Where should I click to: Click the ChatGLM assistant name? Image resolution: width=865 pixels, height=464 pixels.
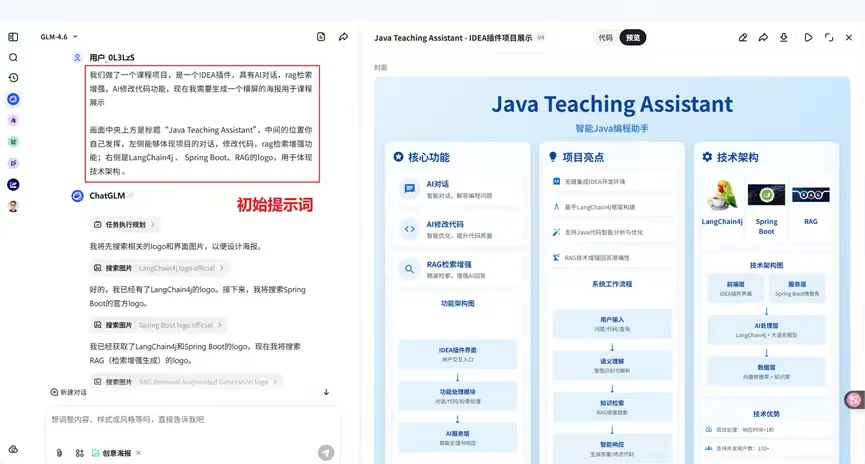[x=107, y=196]
